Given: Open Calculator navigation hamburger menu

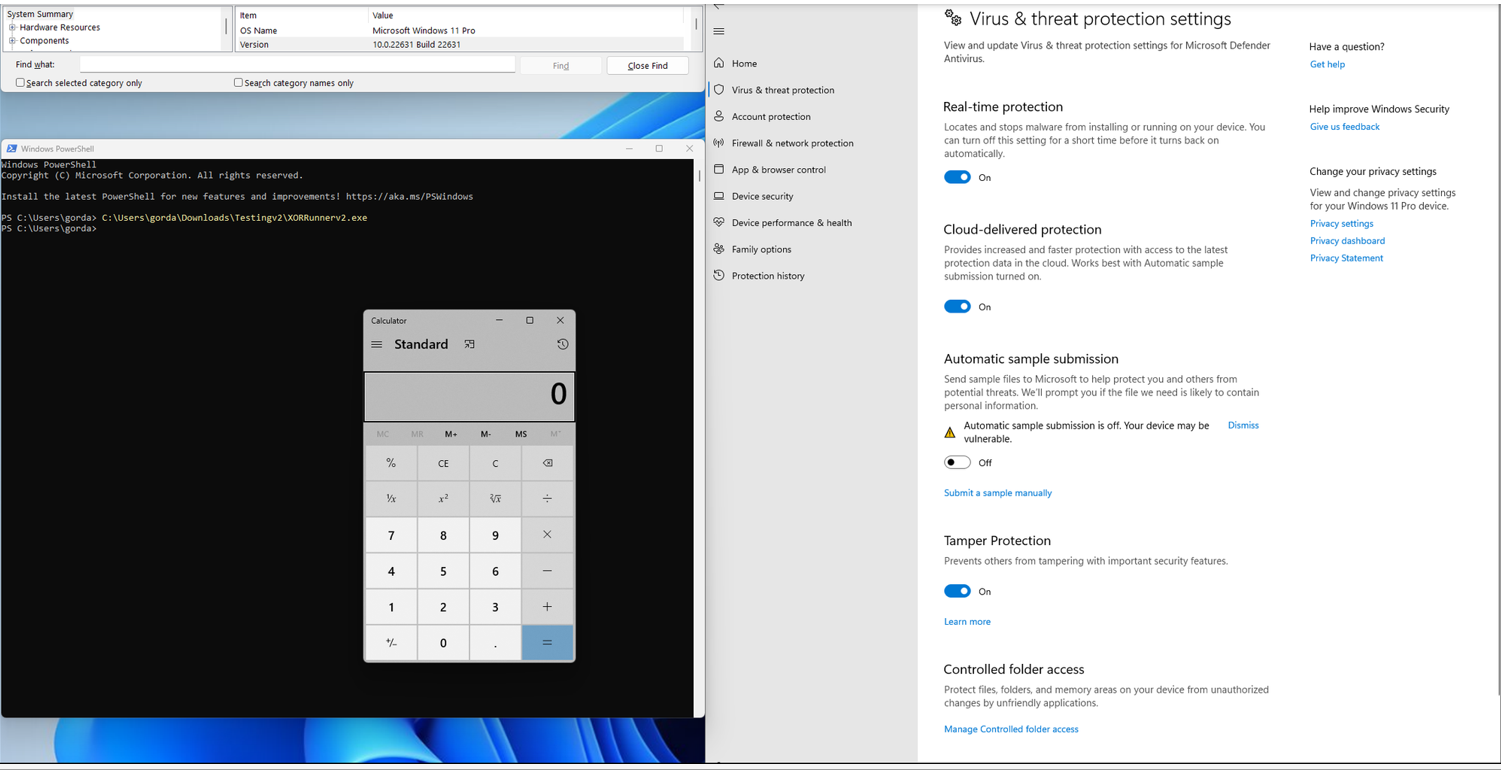Looking at the screenshot, I should tap(377, 344).
